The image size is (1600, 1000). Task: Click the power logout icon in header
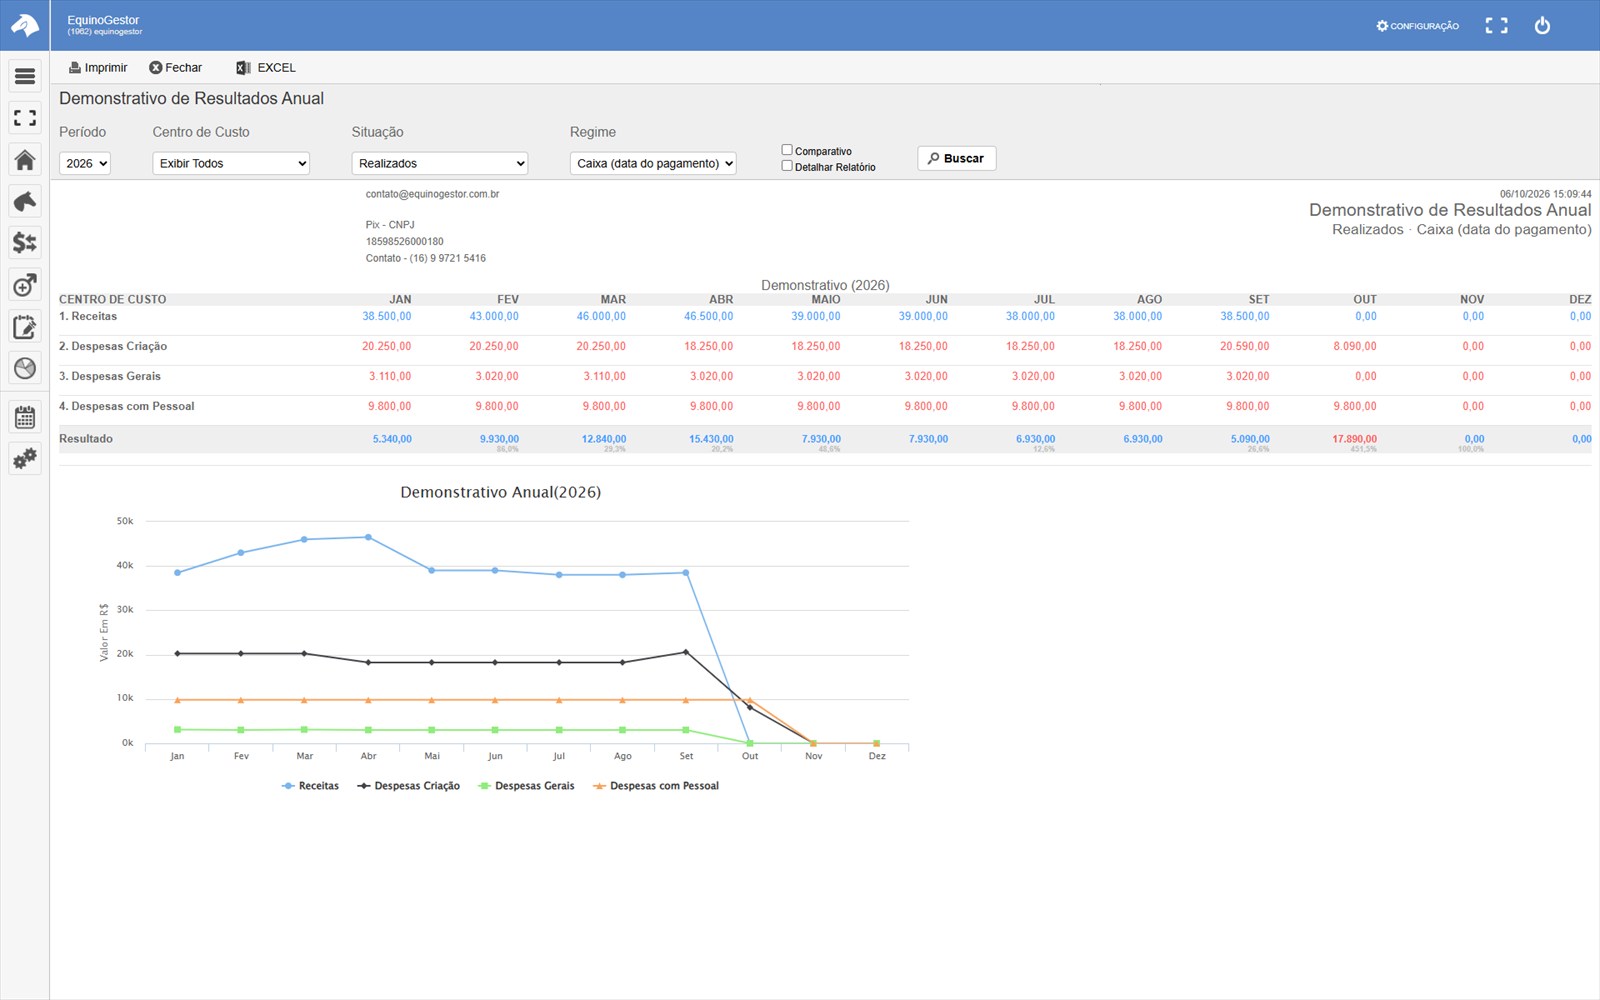tap(1542, 25)
